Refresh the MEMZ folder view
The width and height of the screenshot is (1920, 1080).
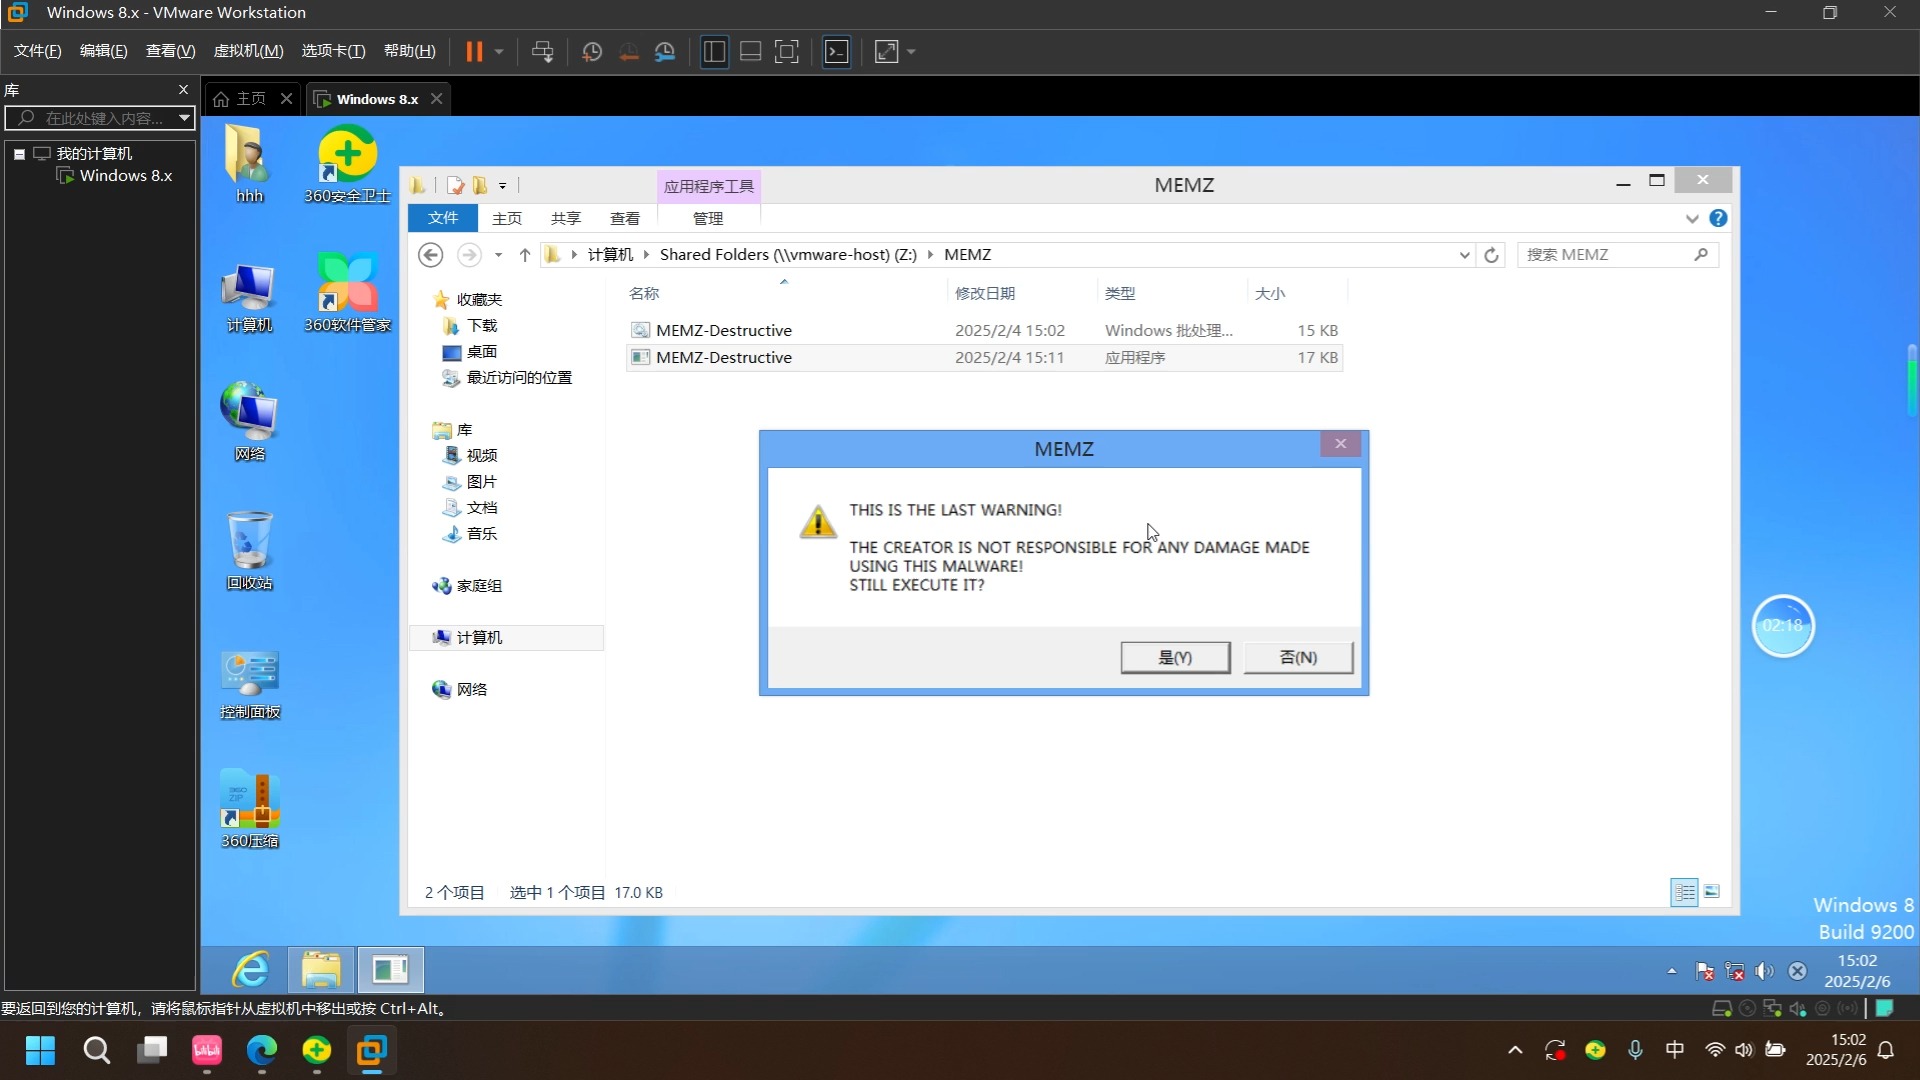[x=1491, y=255]
